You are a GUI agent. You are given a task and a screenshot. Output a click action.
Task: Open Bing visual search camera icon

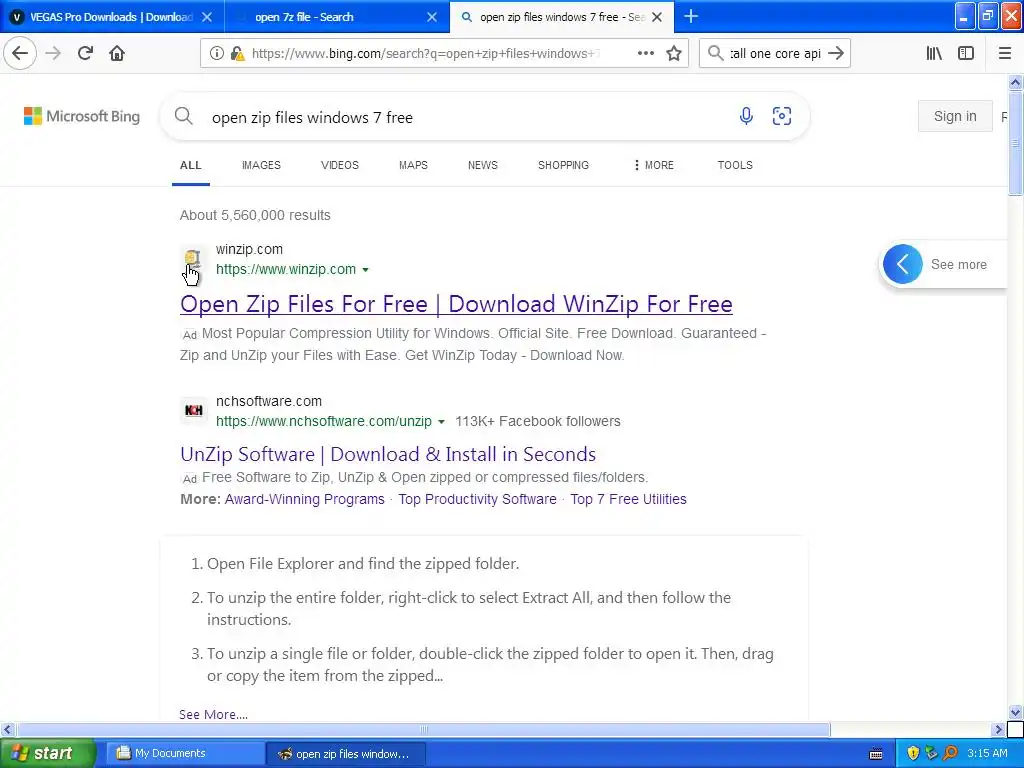click(x=782, y=116)
